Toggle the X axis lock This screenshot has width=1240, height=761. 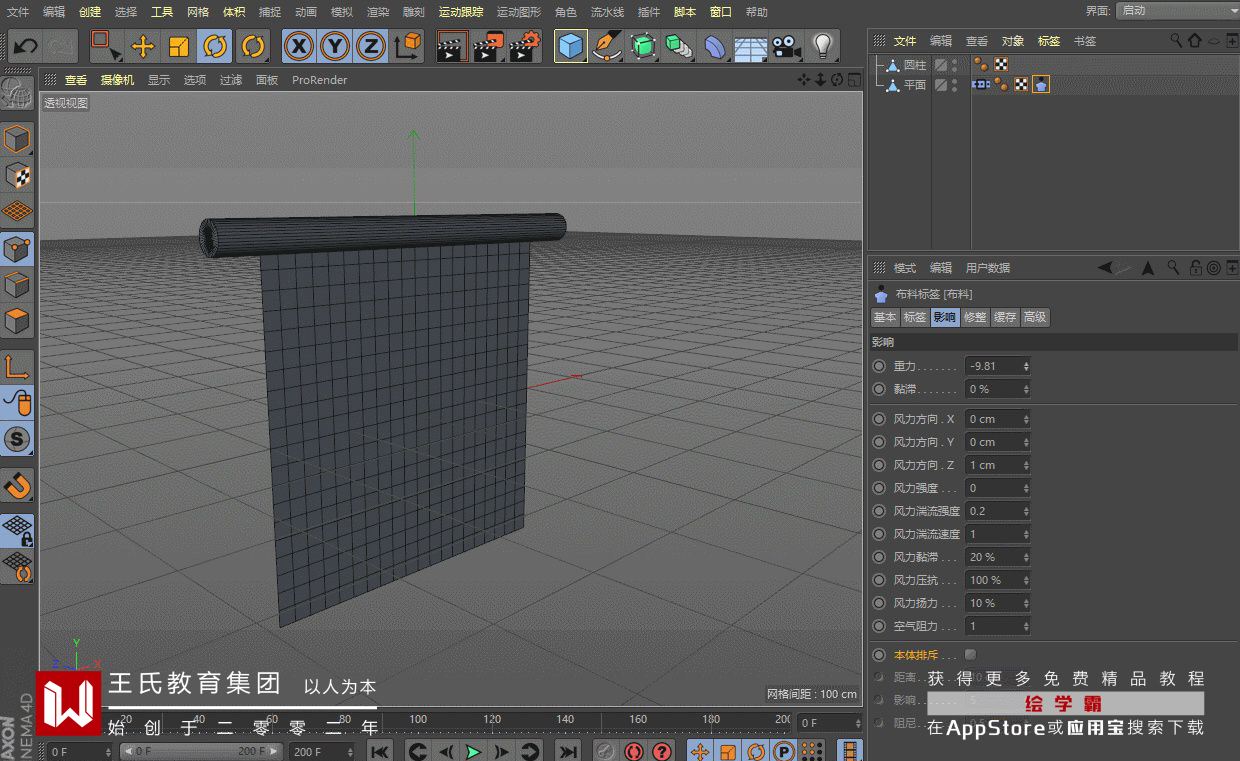(x=298, y=47)
